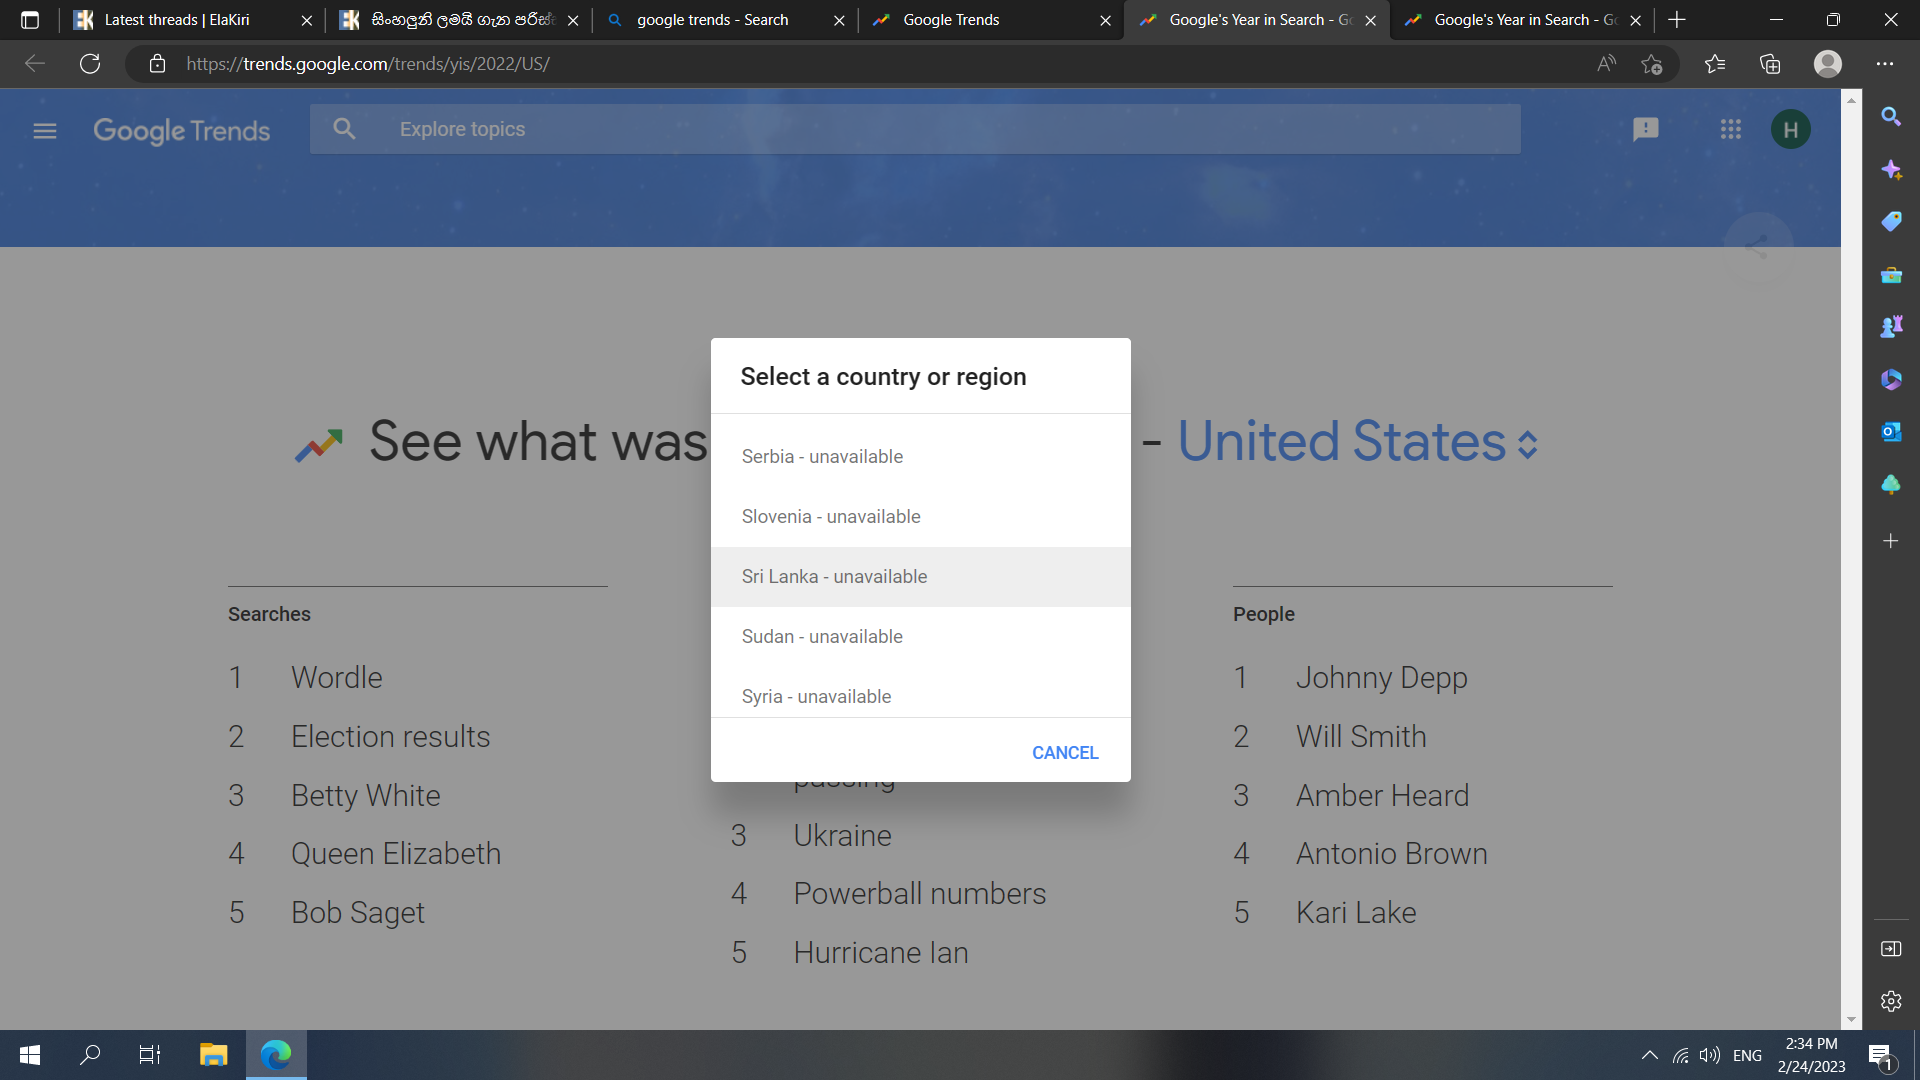
Task: Open Read Aloud from the address bar
Action: (x=1606, y=64)
